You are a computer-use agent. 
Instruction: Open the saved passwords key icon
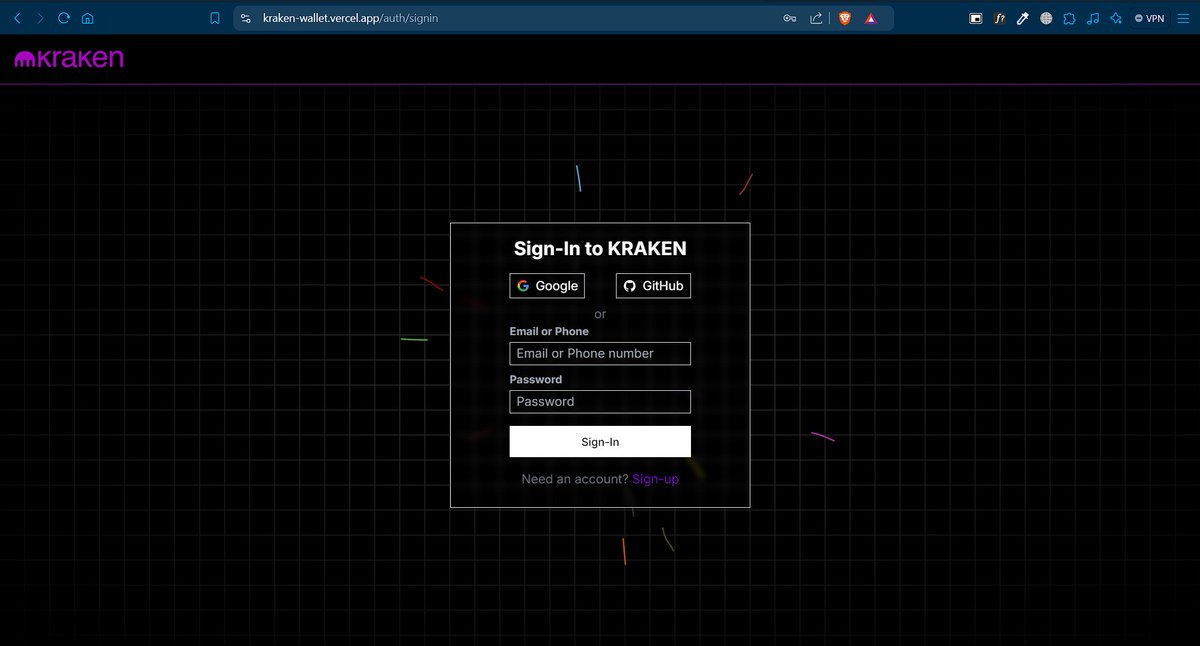coord(790,18)
